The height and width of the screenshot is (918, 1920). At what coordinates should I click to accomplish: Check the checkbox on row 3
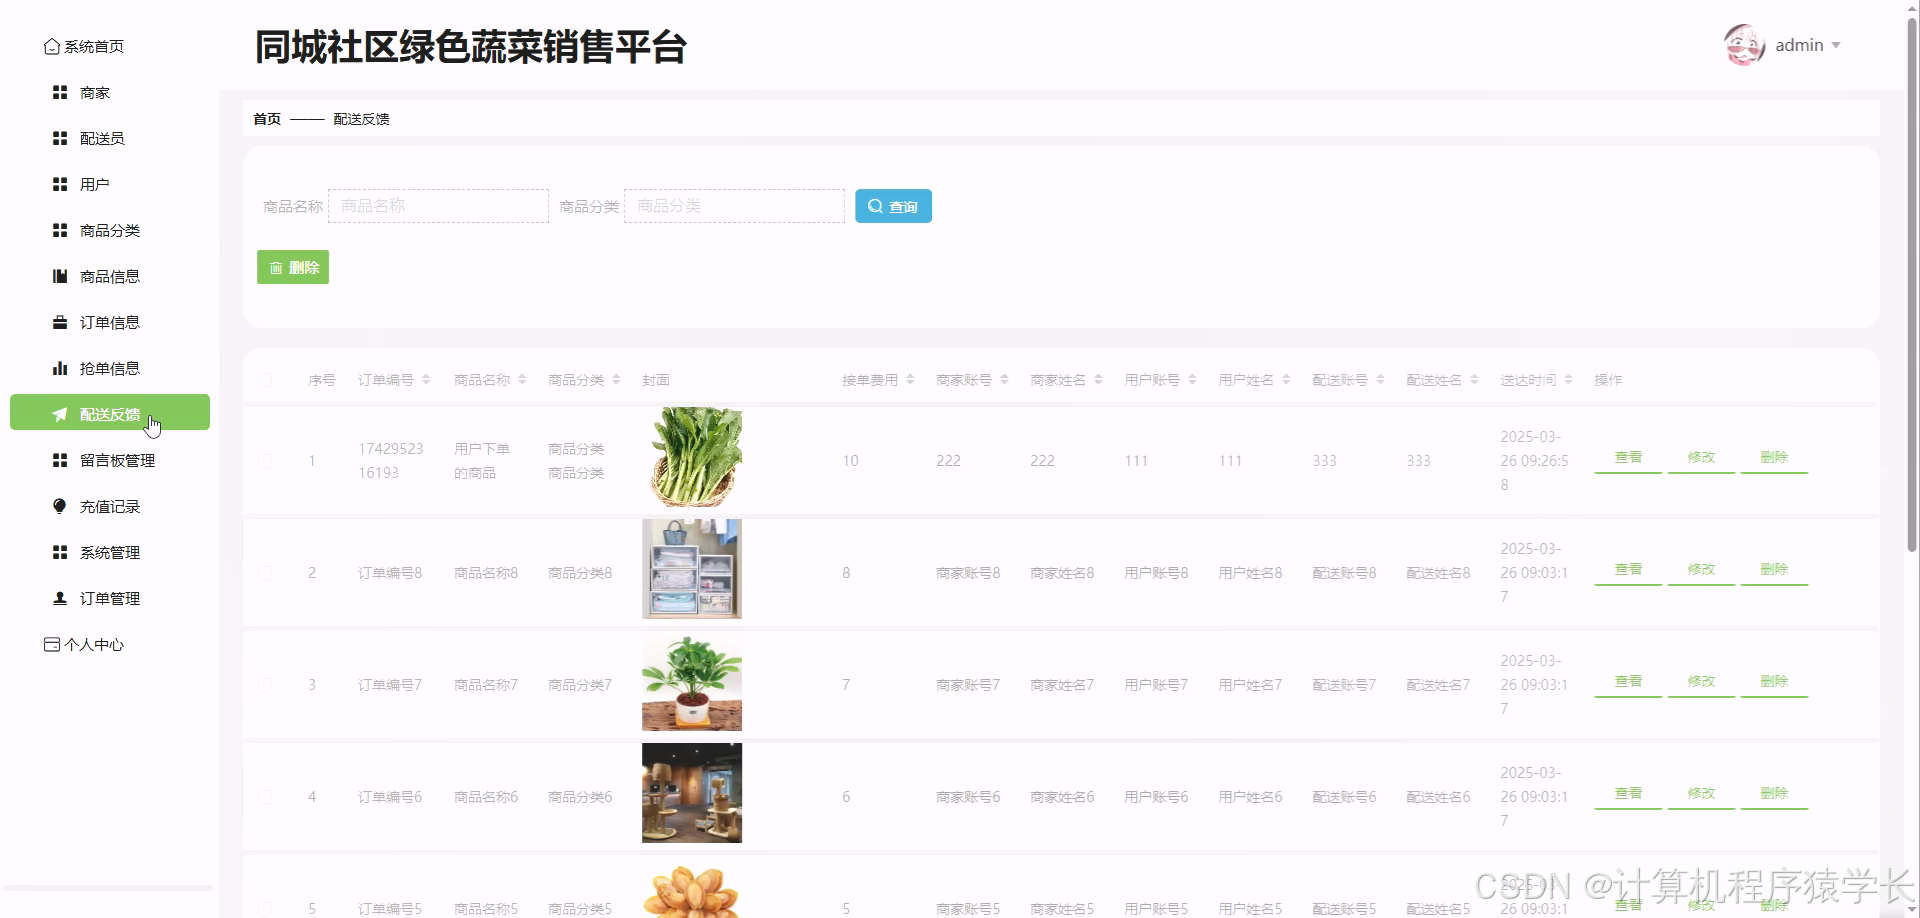tap(265, 684)
